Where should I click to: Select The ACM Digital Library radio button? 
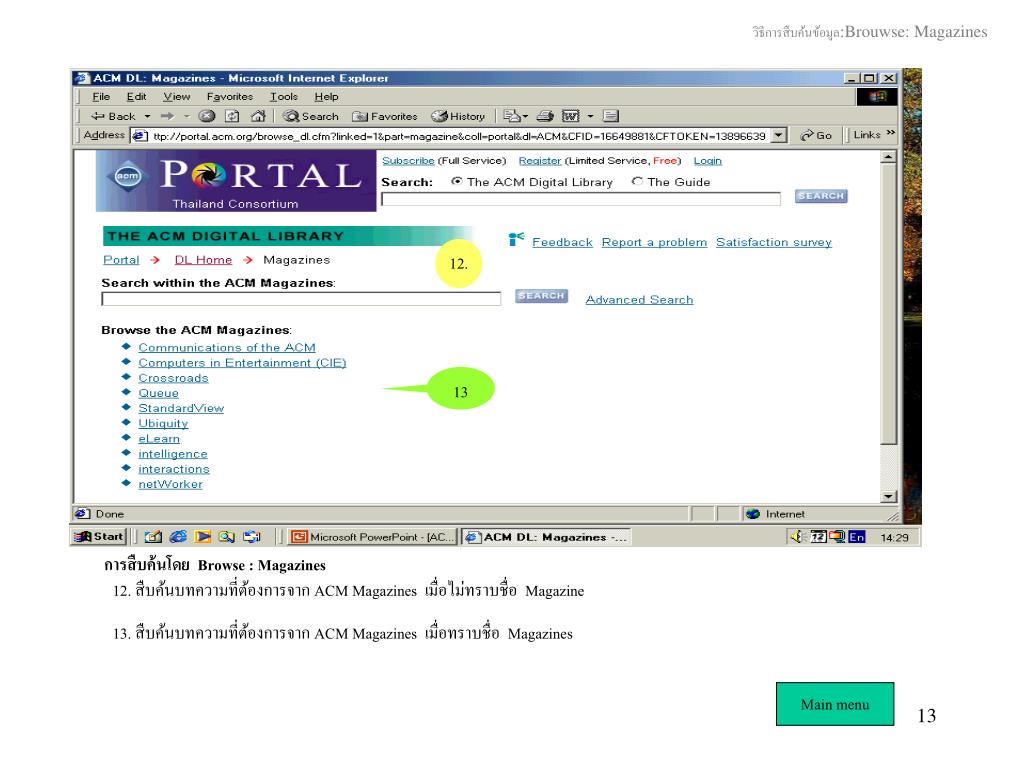click(456, 181)
